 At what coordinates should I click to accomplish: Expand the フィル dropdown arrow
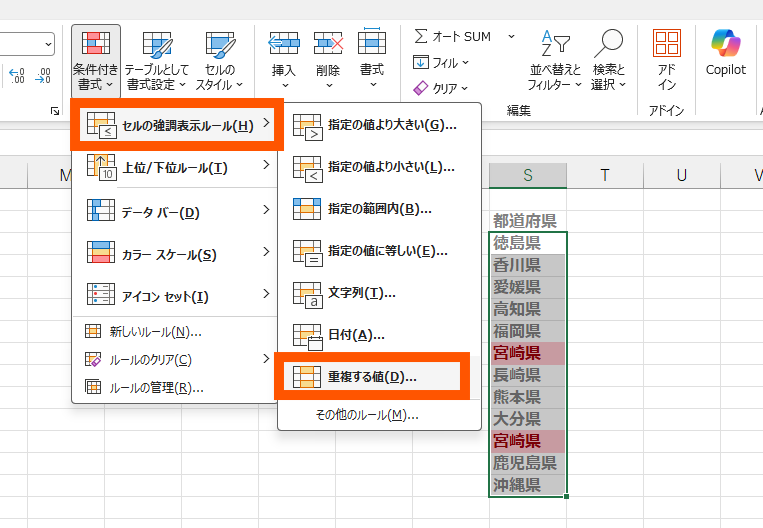tap(465, 62)
